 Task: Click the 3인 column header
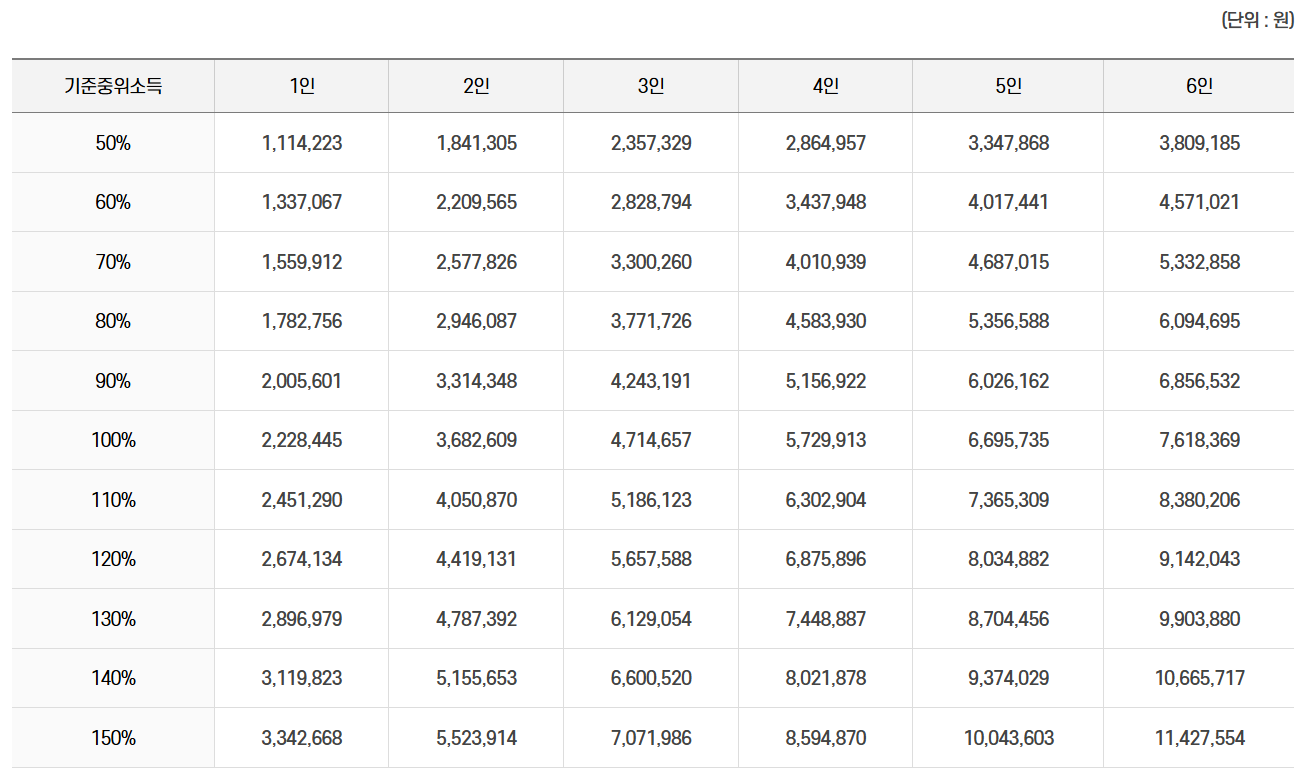point(651,86)
